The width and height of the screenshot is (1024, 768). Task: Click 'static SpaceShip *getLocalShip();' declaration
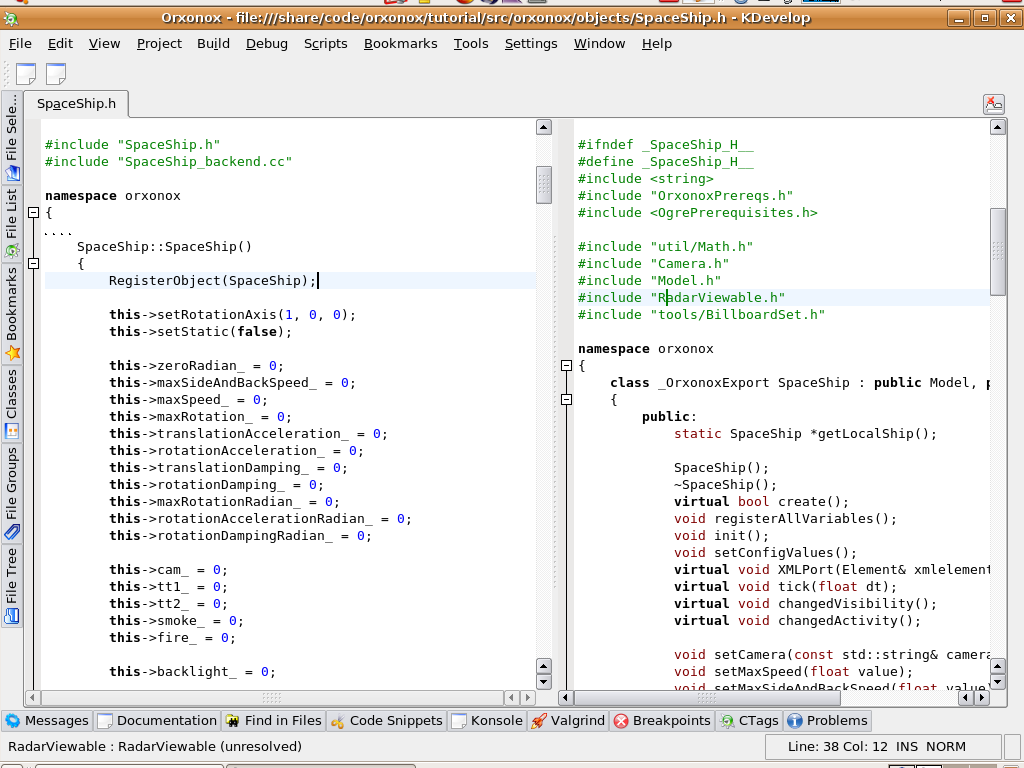[805, 434]
